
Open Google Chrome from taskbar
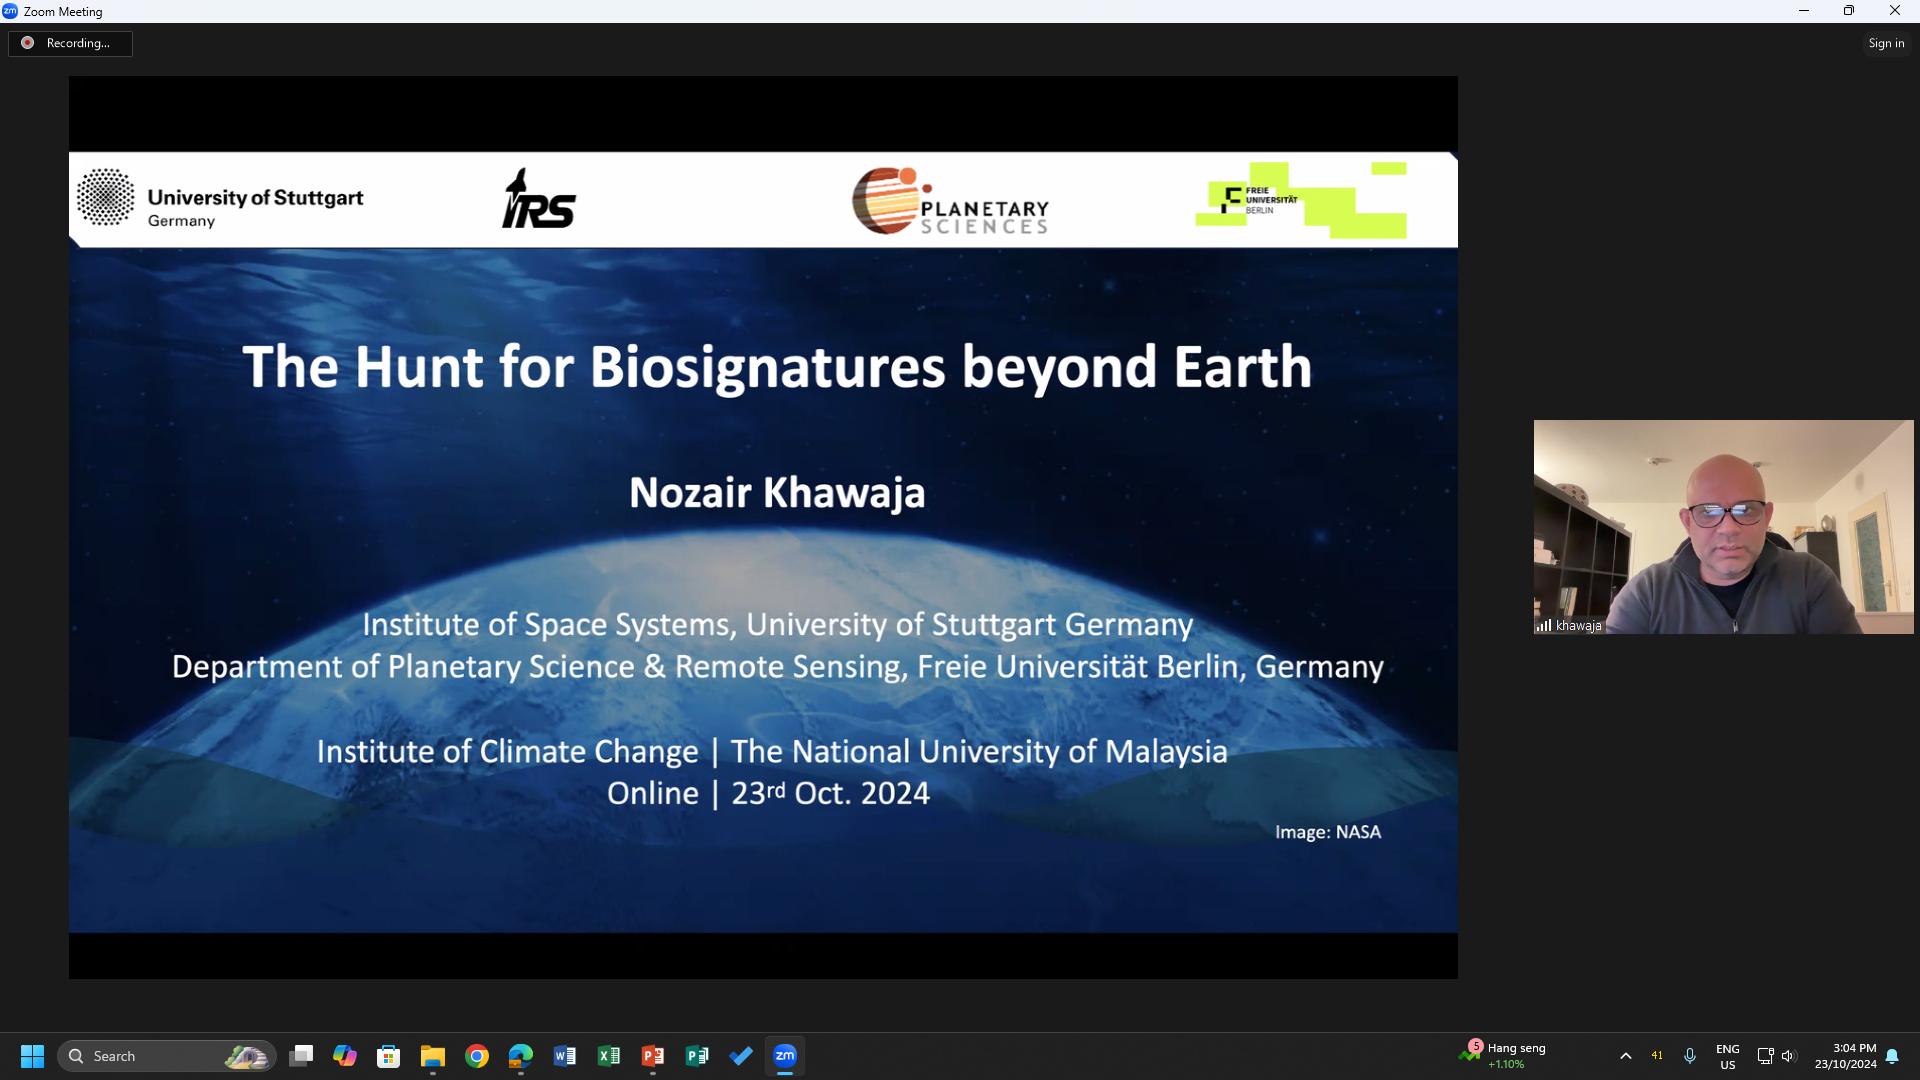point(477,1056)
